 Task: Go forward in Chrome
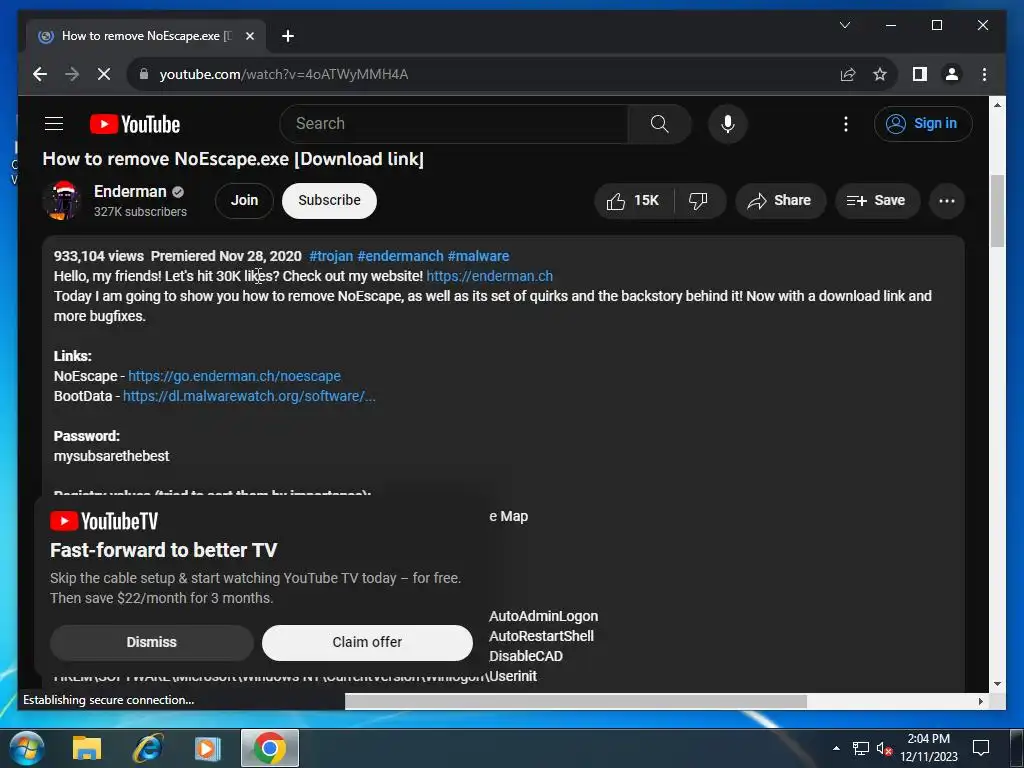(72, 74)
